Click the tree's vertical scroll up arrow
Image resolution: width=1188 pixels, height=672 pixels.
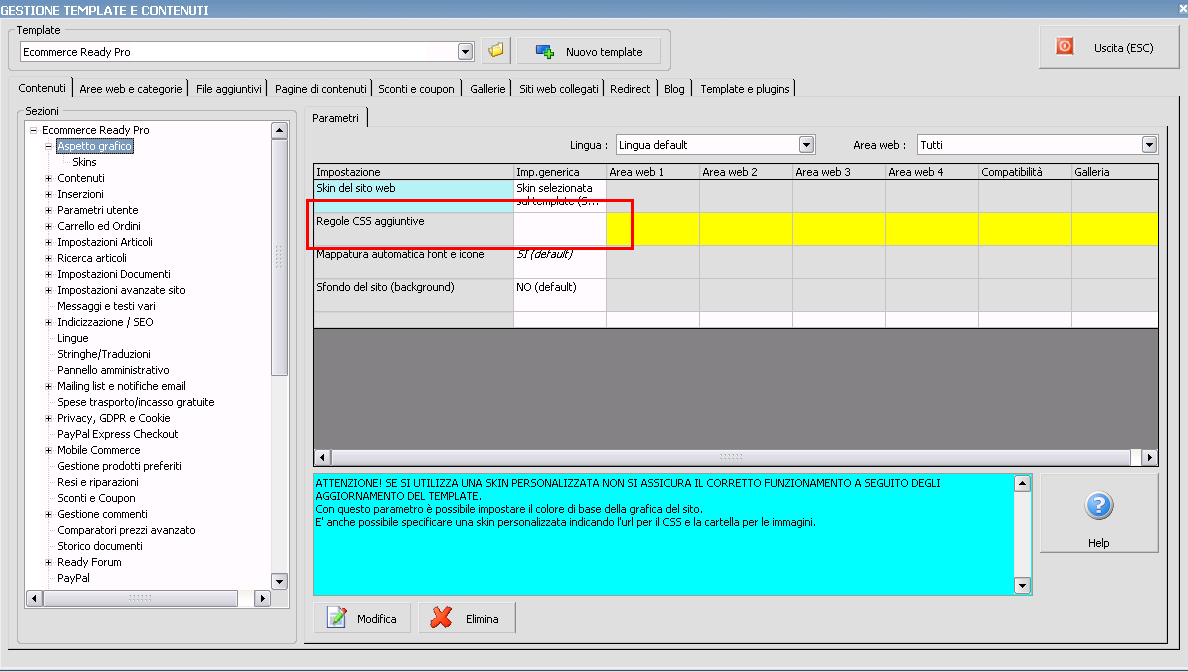(x=279, y=130)
